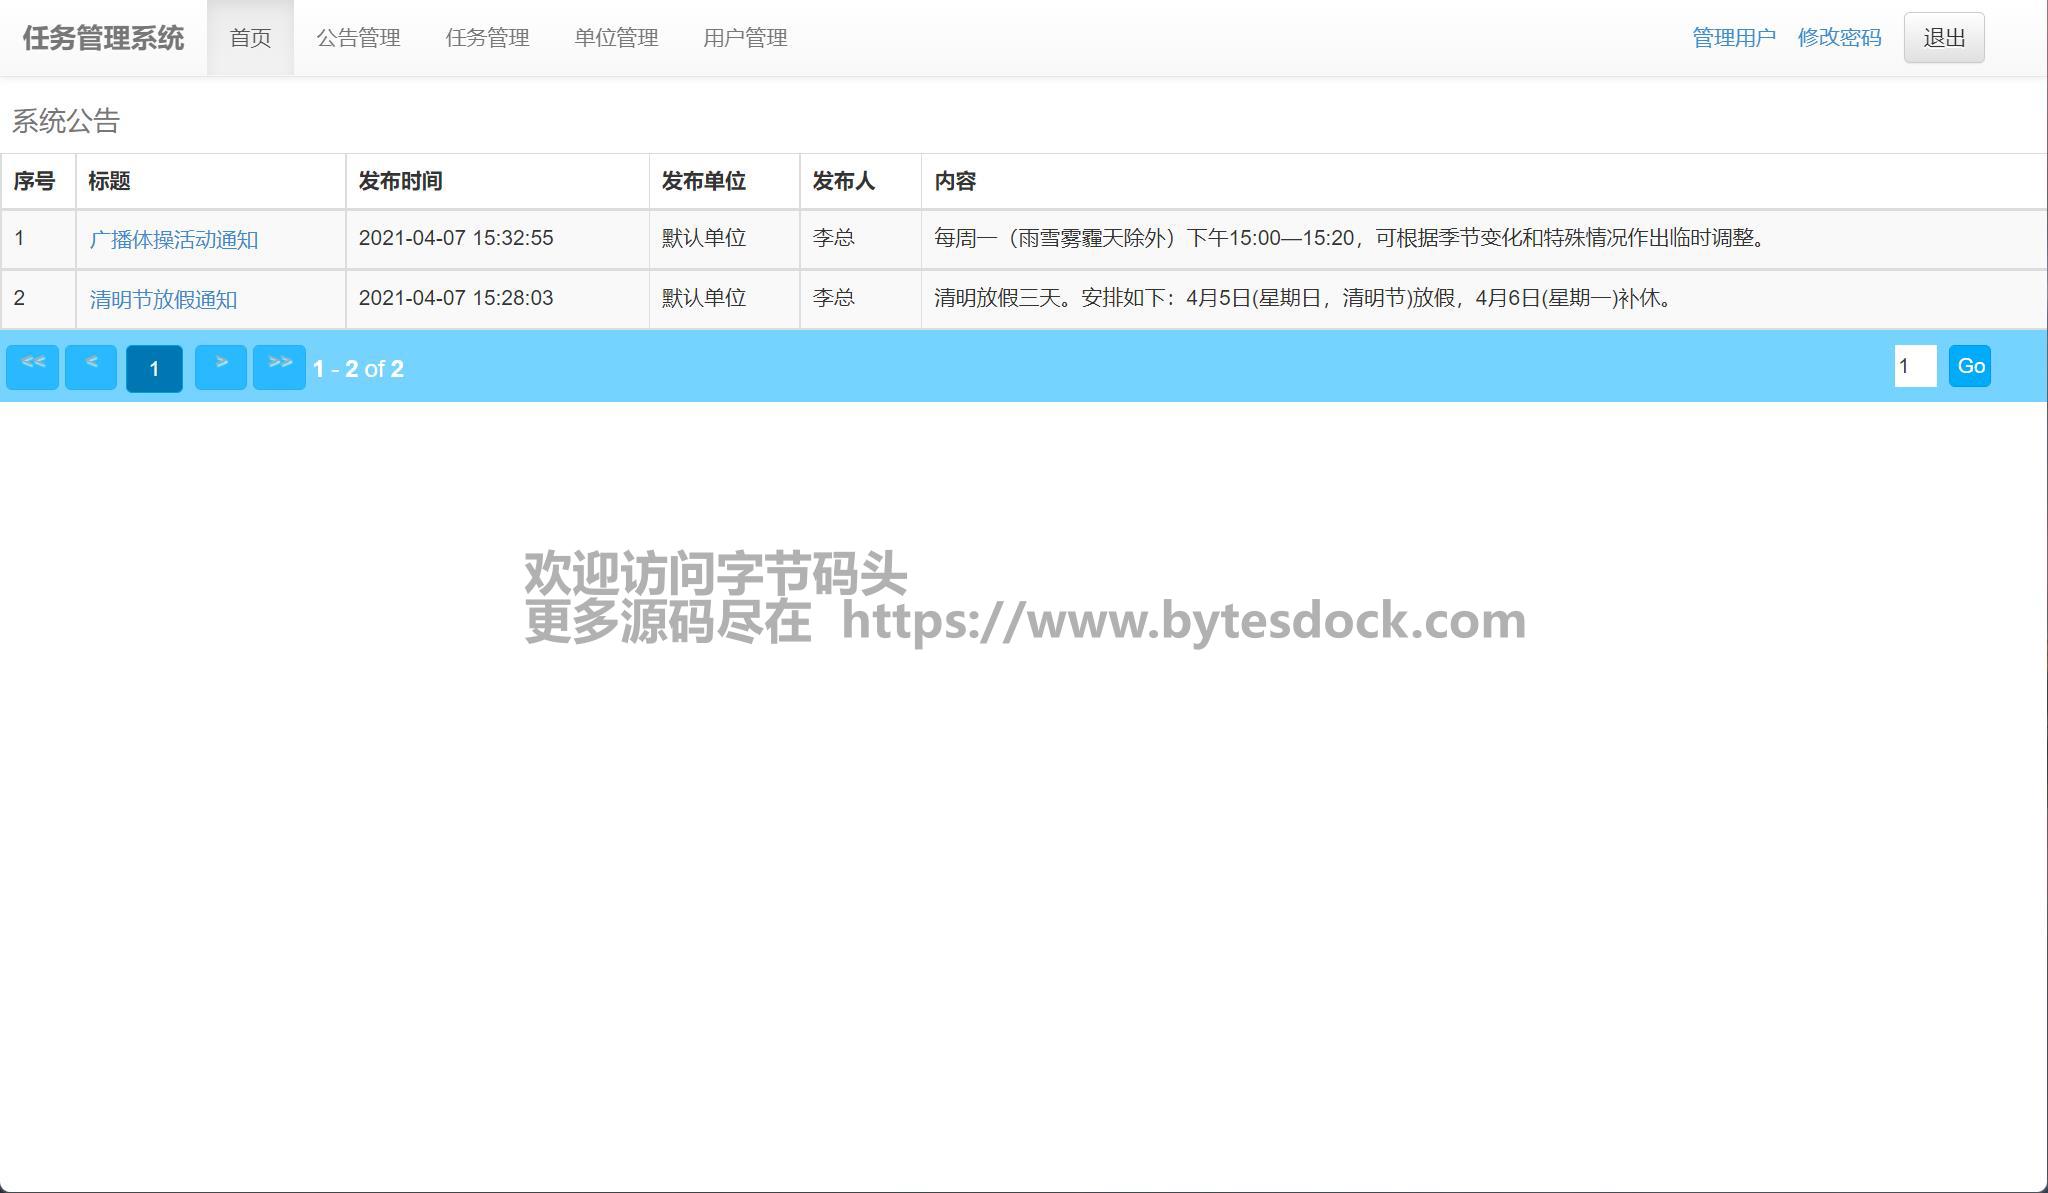Select page 1 in pagination
The height and width of the screenshot is (1193, 2048).
point(154,368)
